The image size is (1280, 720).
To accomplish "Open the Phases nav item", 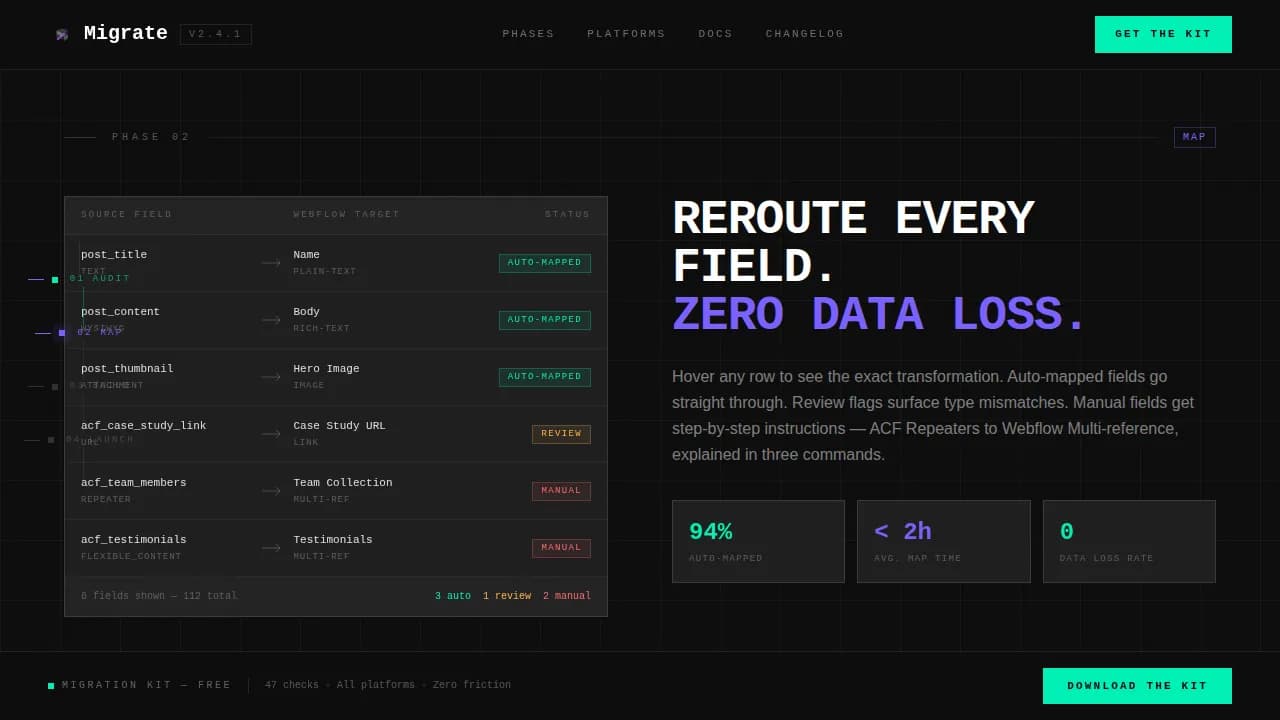I will 528,34.
